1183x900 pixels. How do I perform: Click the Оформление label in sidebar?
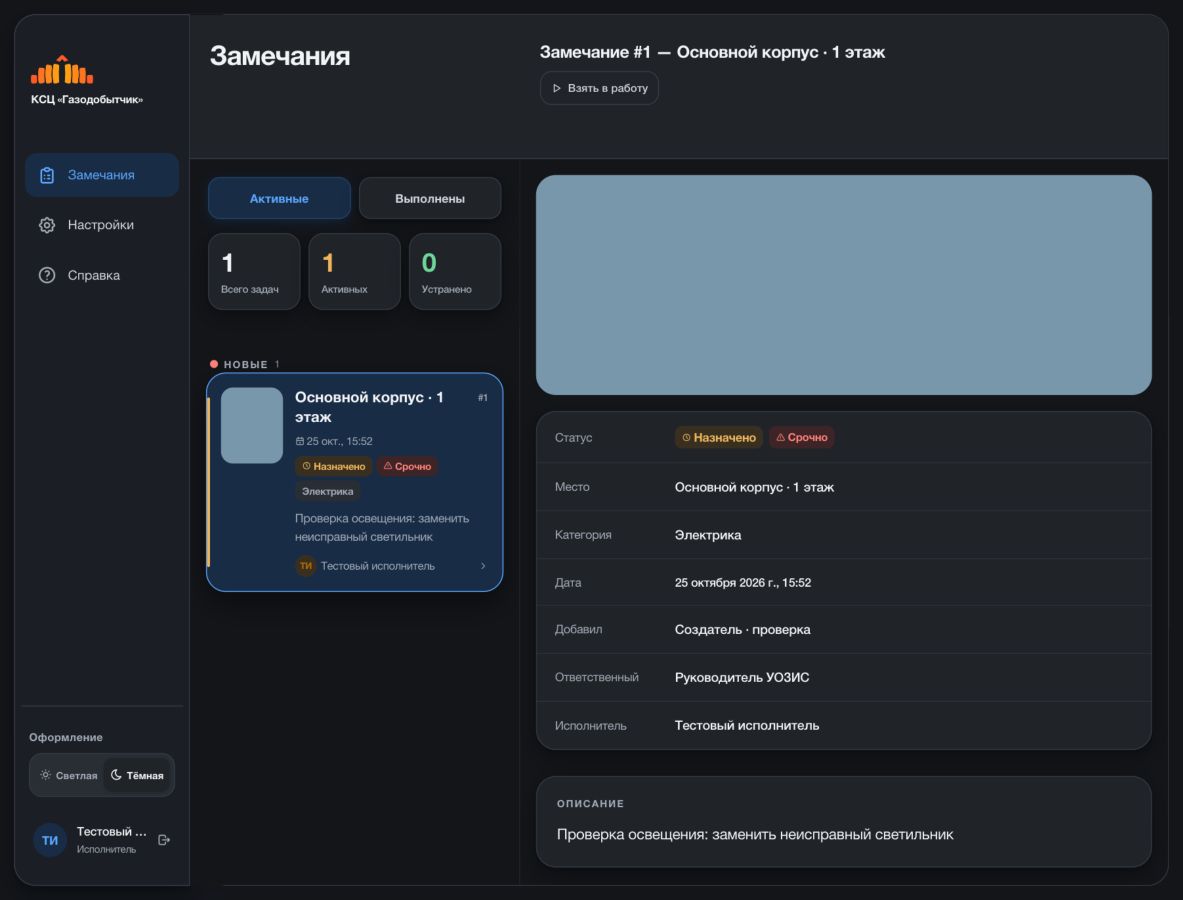click(66, 737)
